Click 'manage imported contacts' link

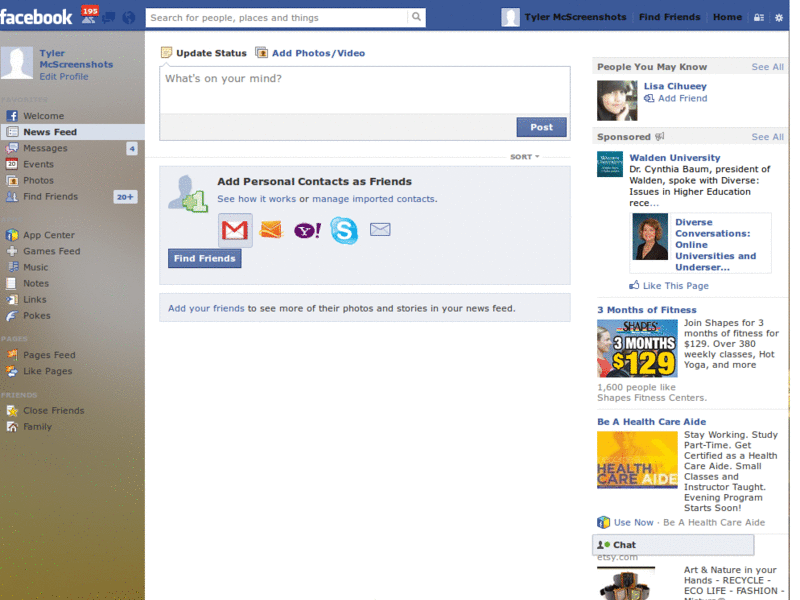373,199
